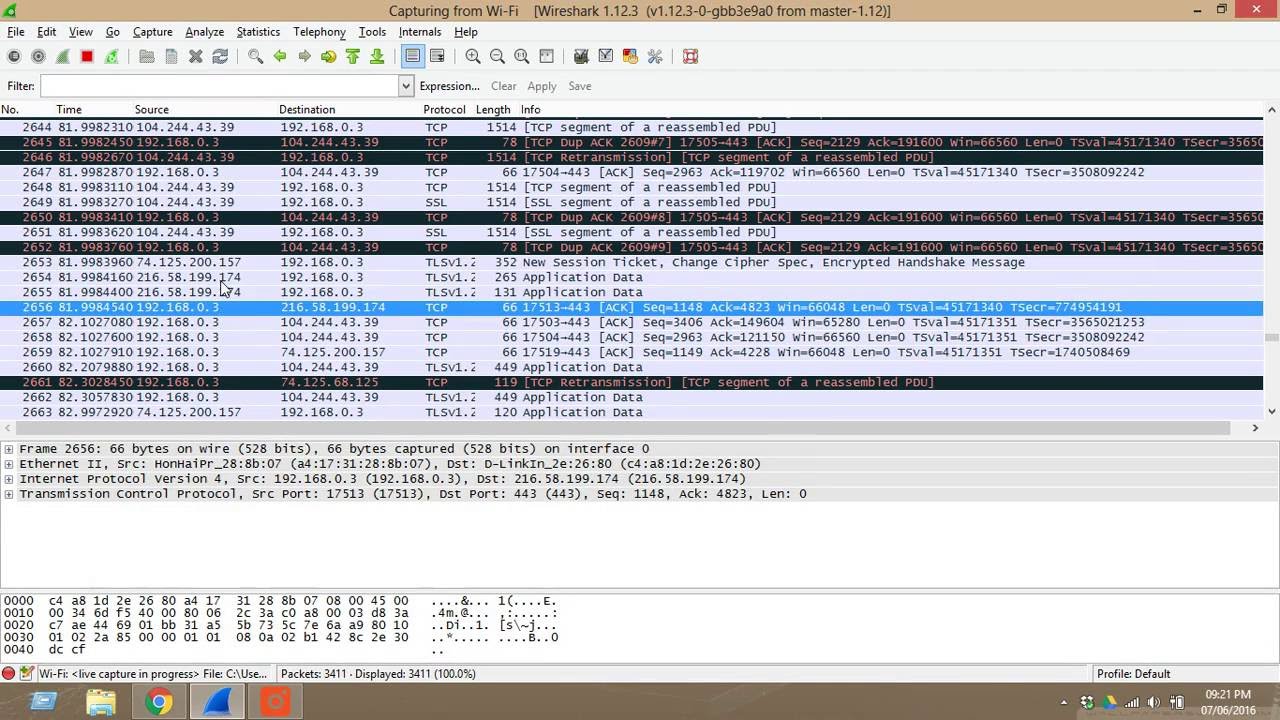Open the File menu
Viewport: 1280px width, 720px height.
[x=16, y=32]
